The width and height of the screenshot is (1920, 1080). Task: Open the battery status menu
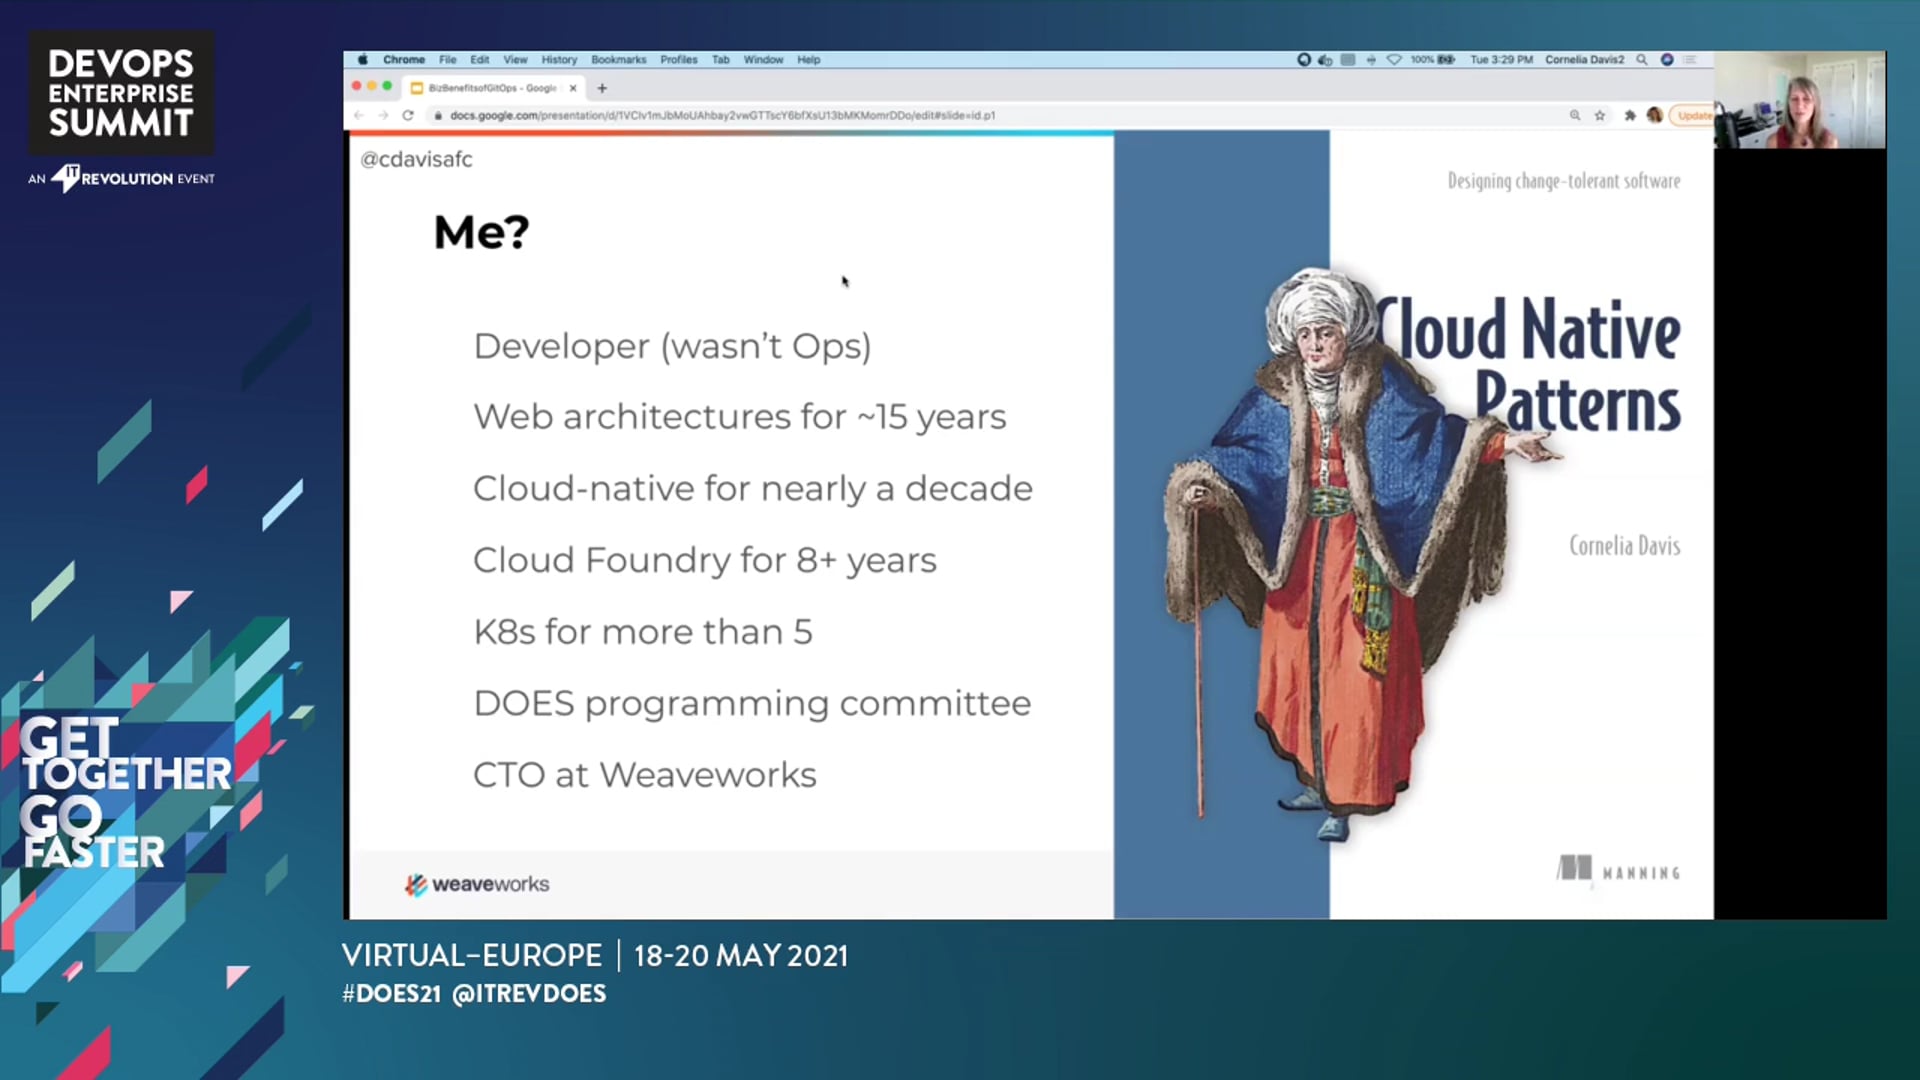(x=1433, y=60)
